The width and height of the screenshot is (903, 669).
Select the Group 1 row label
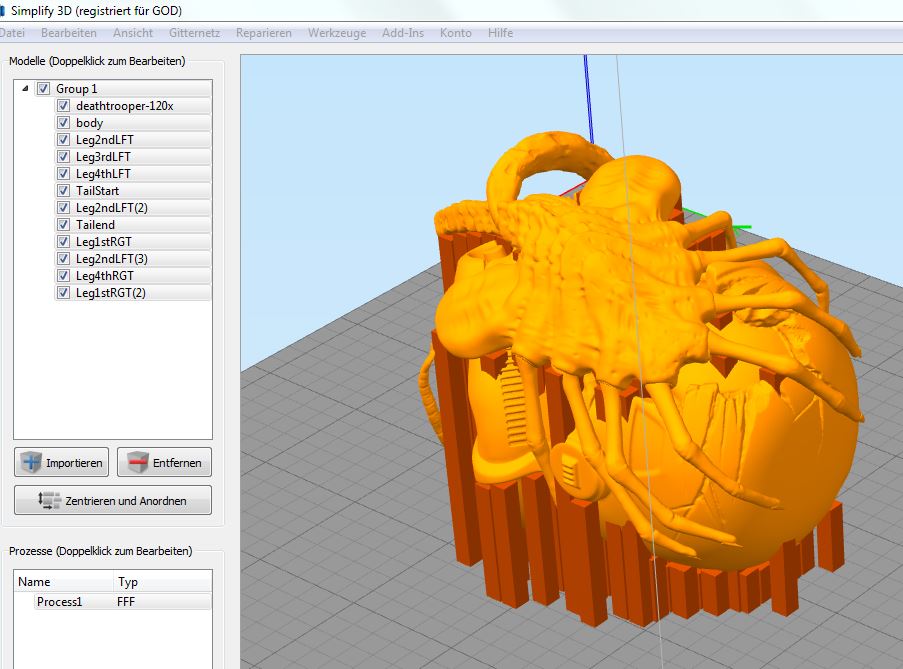pyautogui.click(x=77, y=89)
